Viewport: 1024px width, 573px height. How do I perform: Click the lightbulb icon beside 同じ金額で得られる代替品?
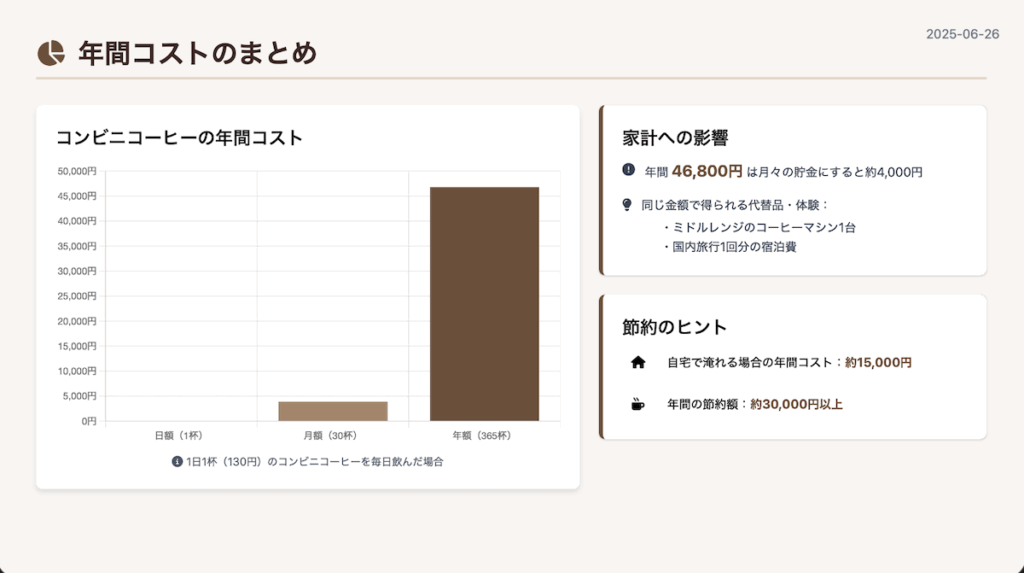pos(627,205)
